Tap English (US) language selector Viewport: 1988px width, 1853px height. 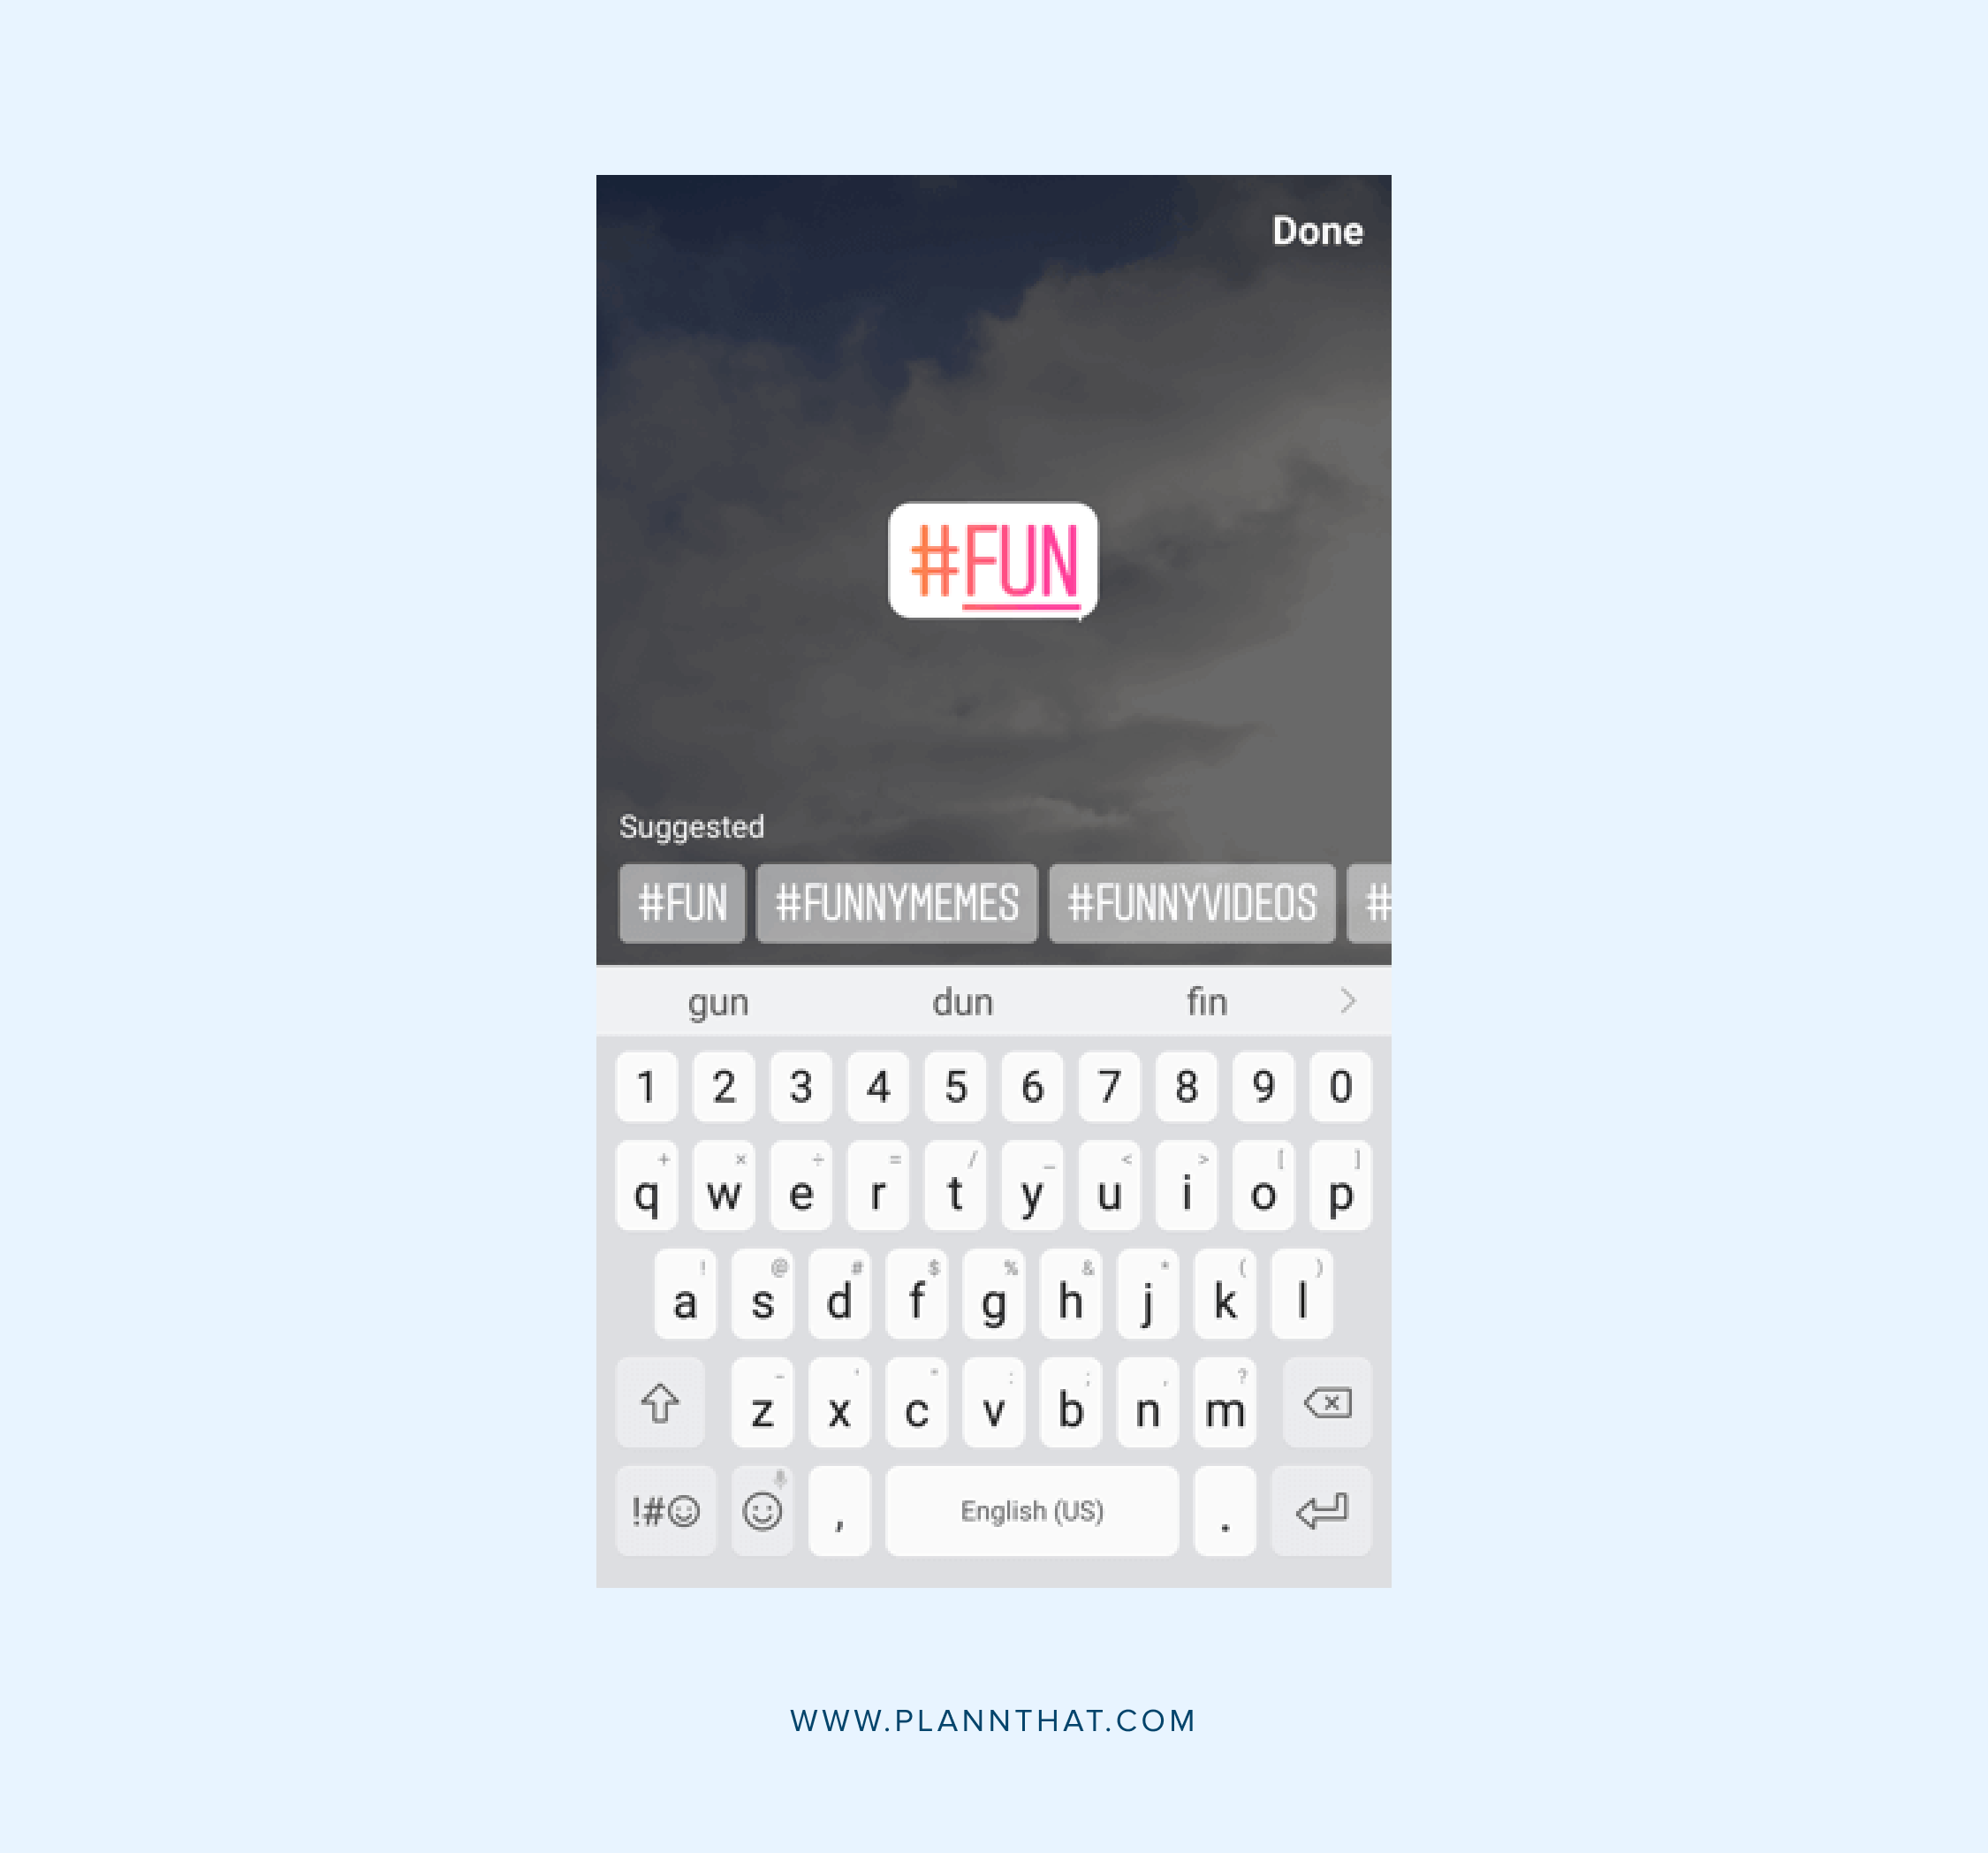tap(1030, 1510)
